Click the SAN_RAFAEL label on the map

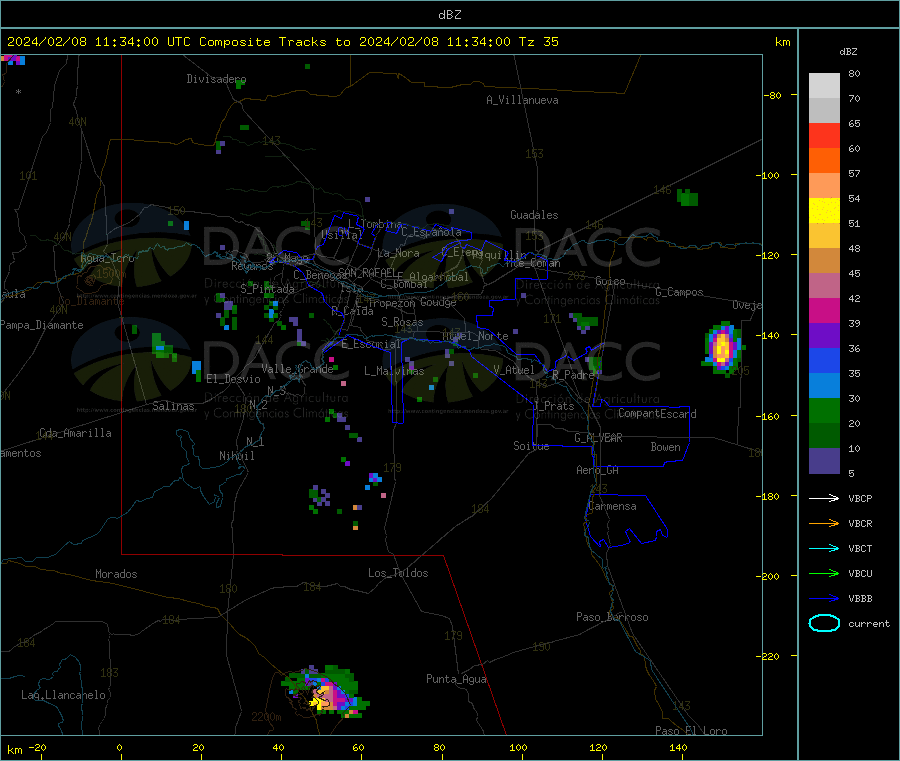tap(367, 272)
